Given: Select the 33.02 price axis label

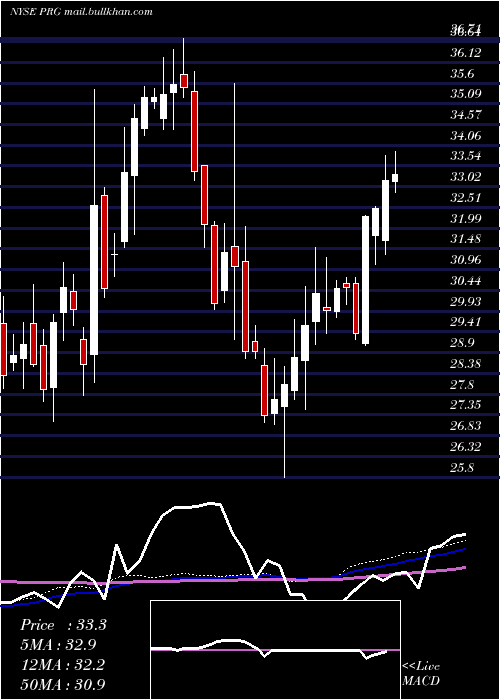Looking at the screenshot, I should [466, 177].
